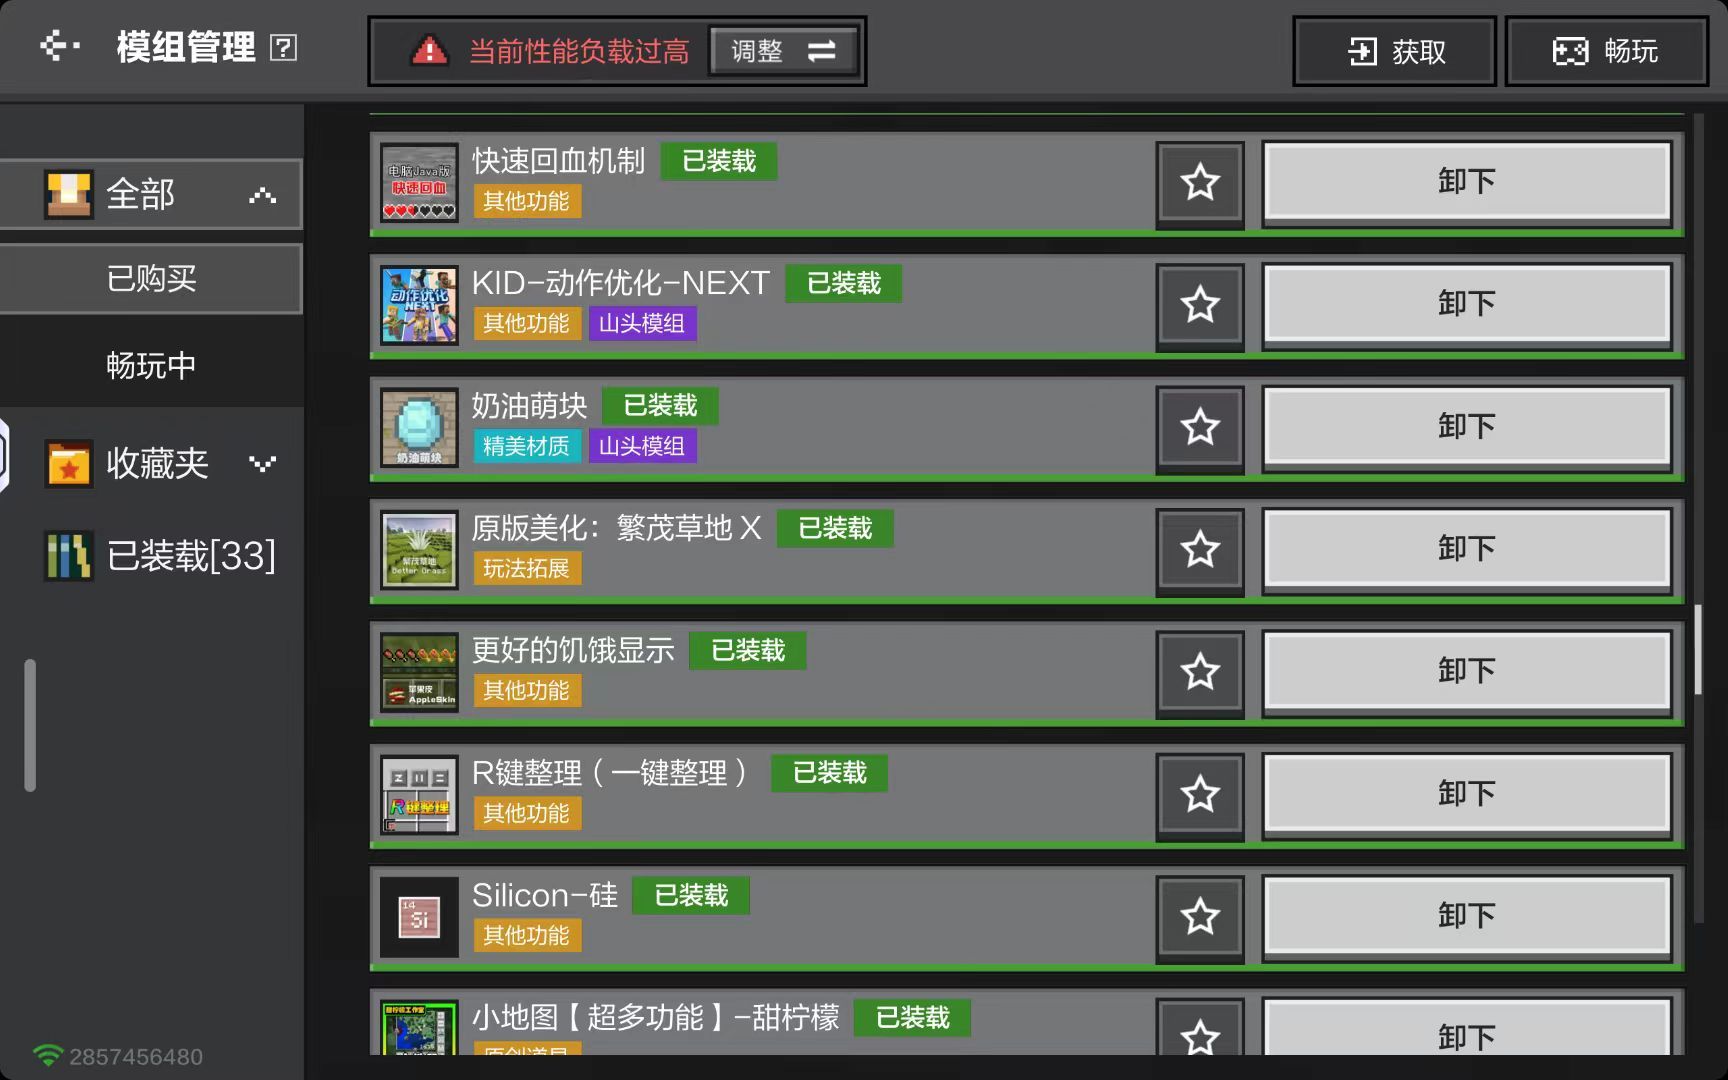The image size is (1728, 1080).
Task: Toggle favorite for 更好的饥饿显示
Action: coord(1200,672)
